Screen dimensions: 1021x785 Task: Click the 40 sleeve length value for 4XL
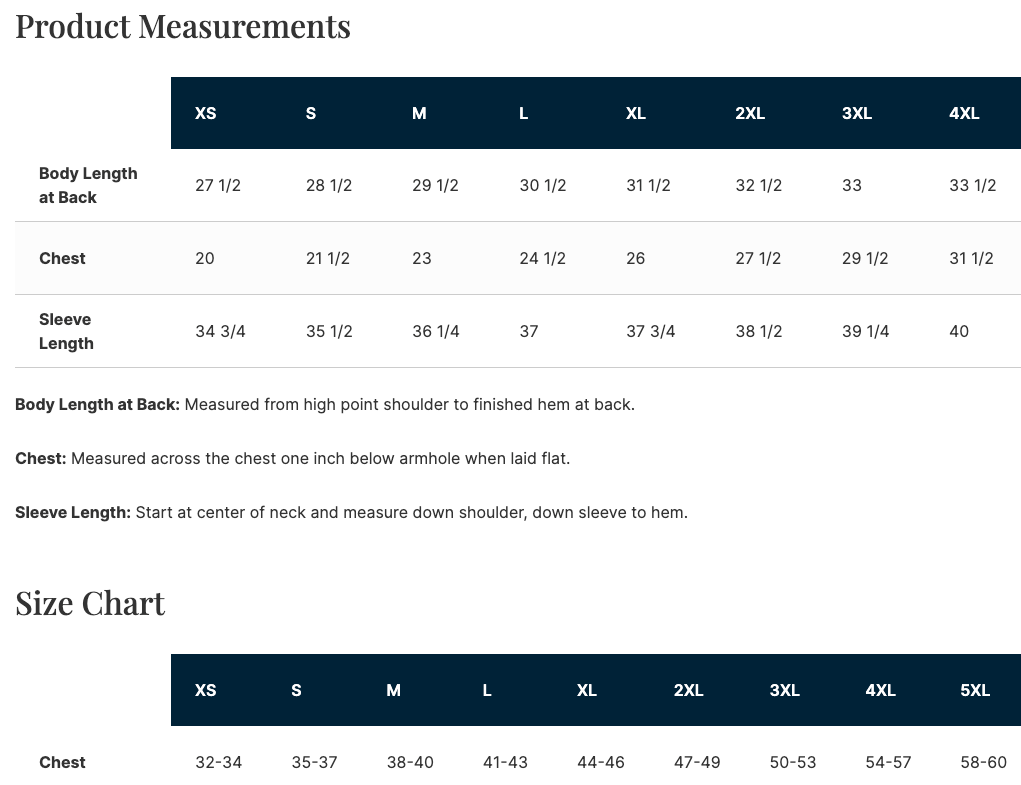(958, 331)
